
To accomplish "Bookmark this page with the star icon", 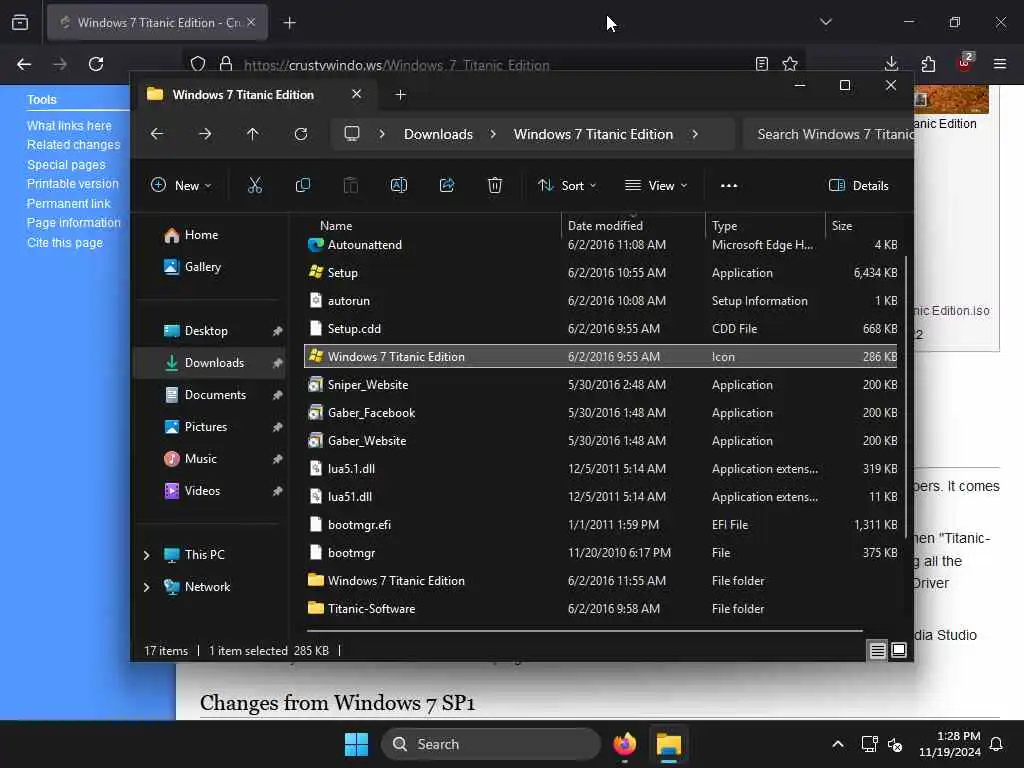I will [790, 64].
